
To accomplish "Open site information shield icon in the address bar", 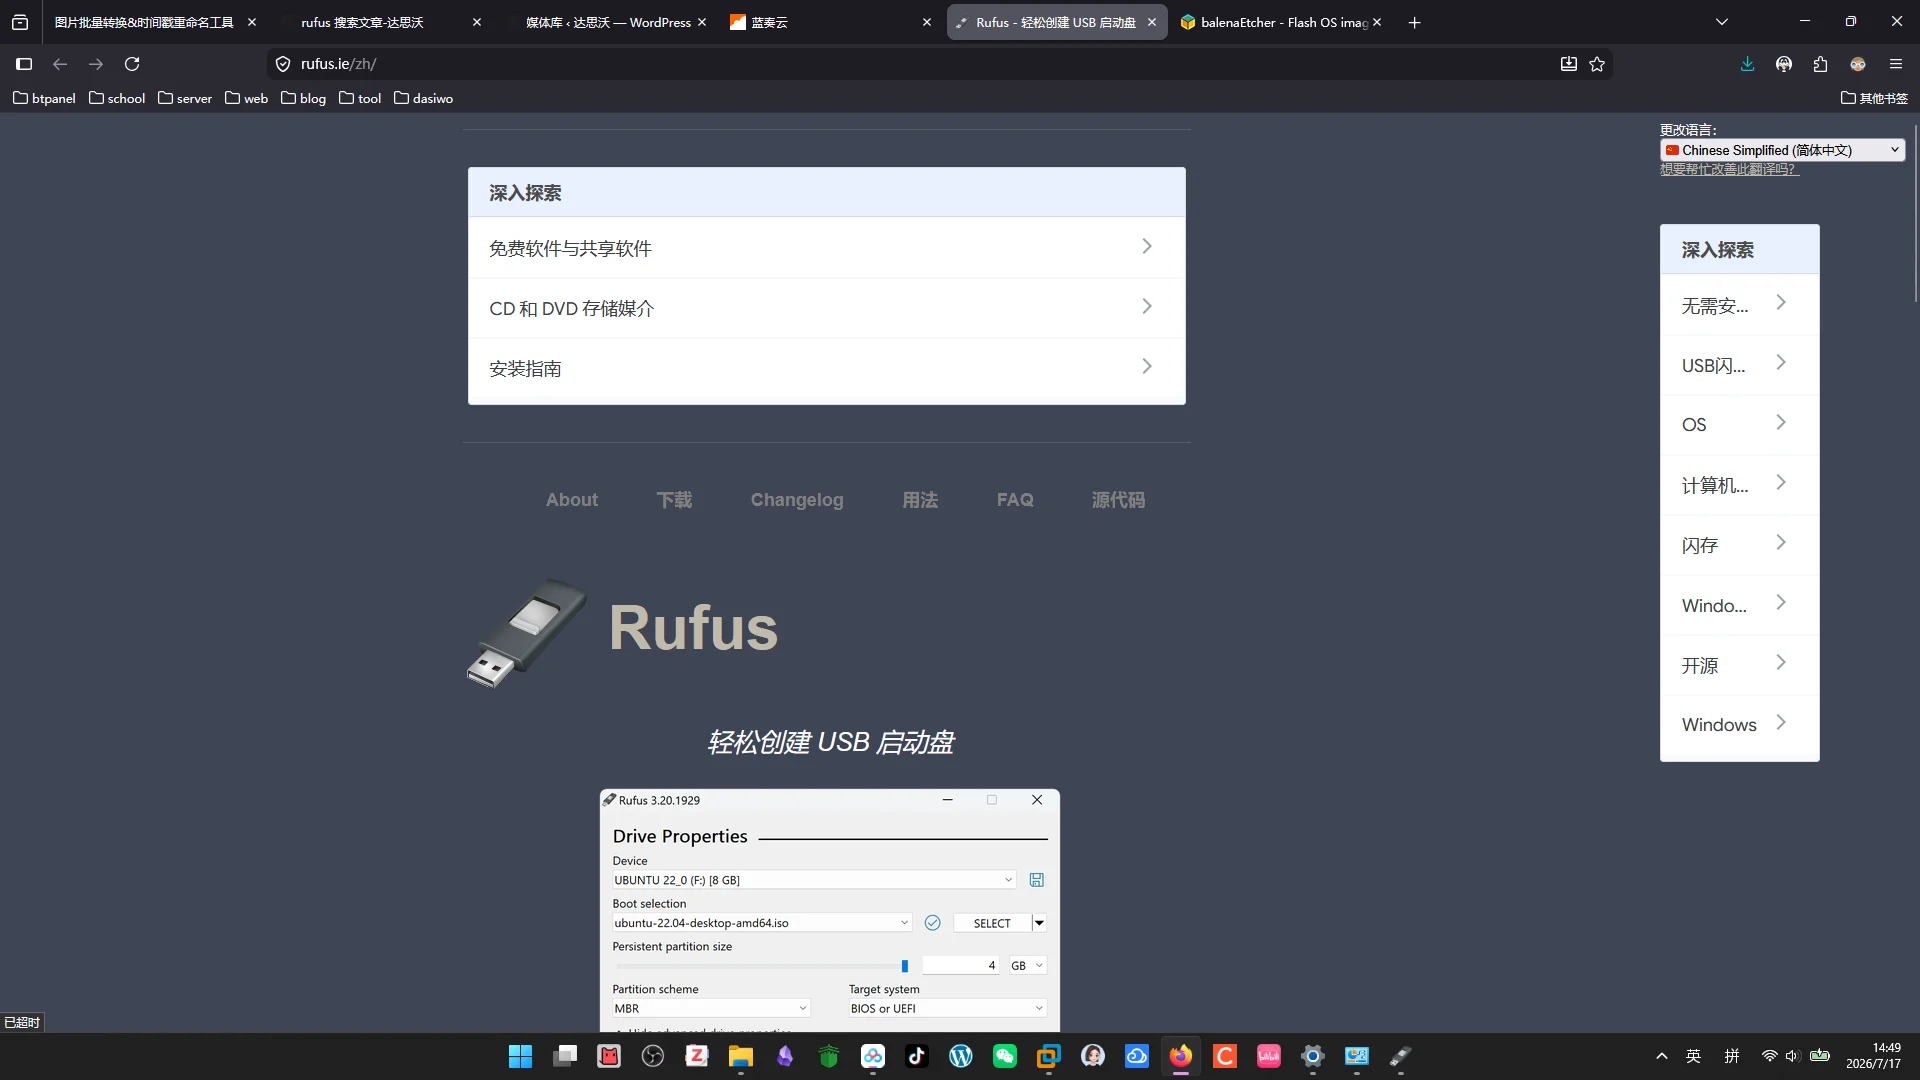I will point(283,64).
